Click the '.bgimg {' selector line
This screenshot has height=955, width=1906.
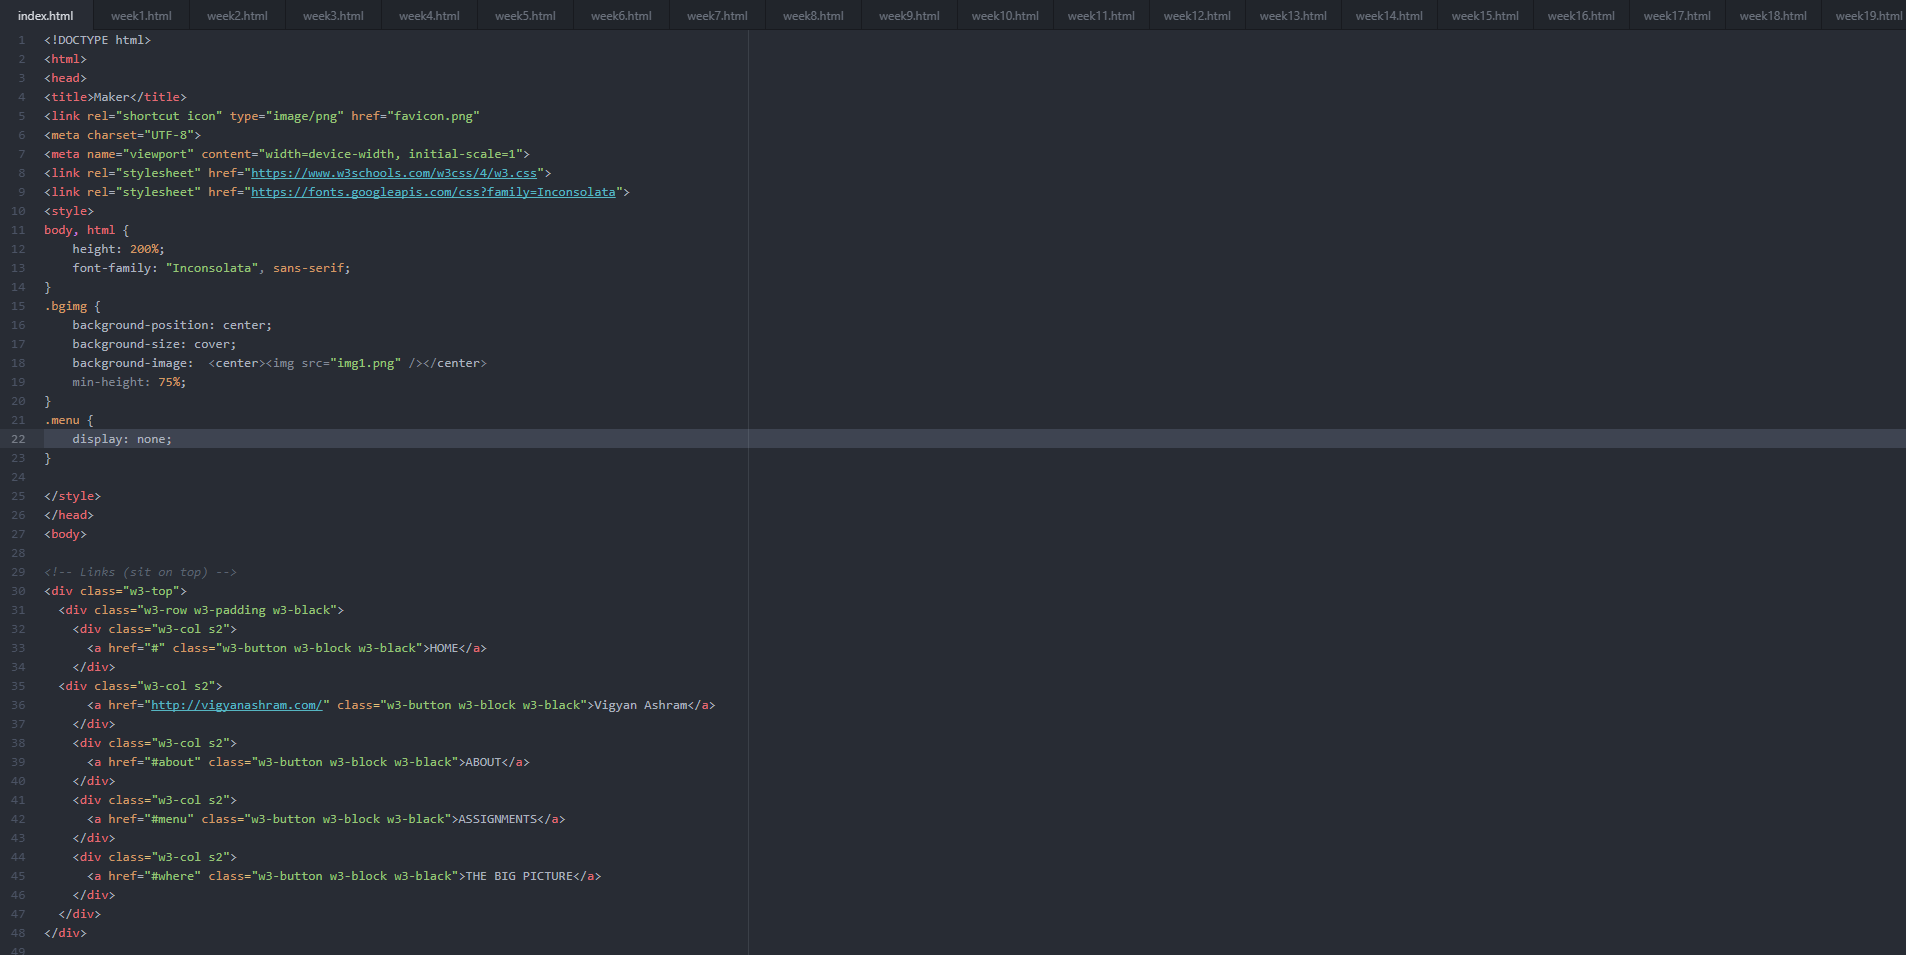72,306
